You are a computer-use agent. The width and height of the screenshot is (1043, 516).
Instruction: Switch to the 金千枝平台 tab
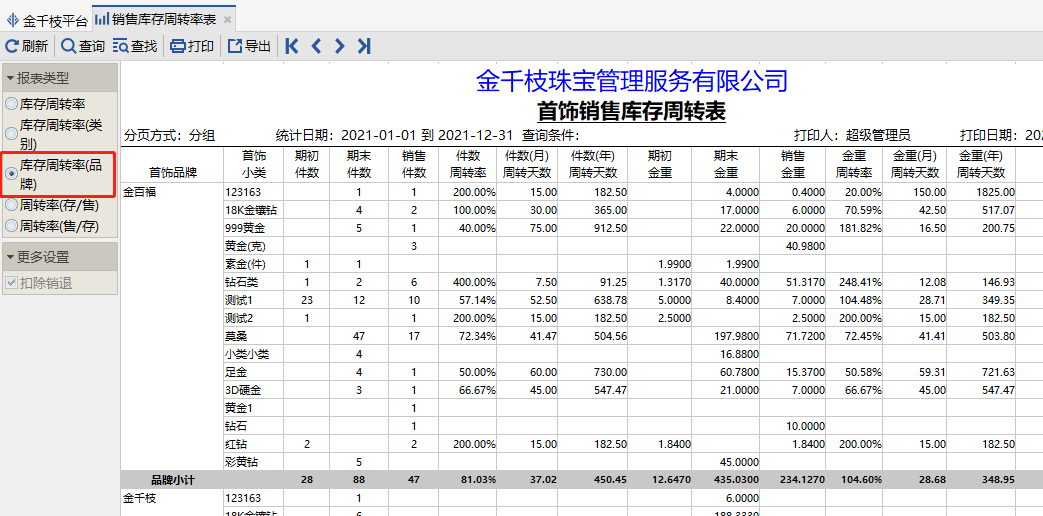coord(47,21)
